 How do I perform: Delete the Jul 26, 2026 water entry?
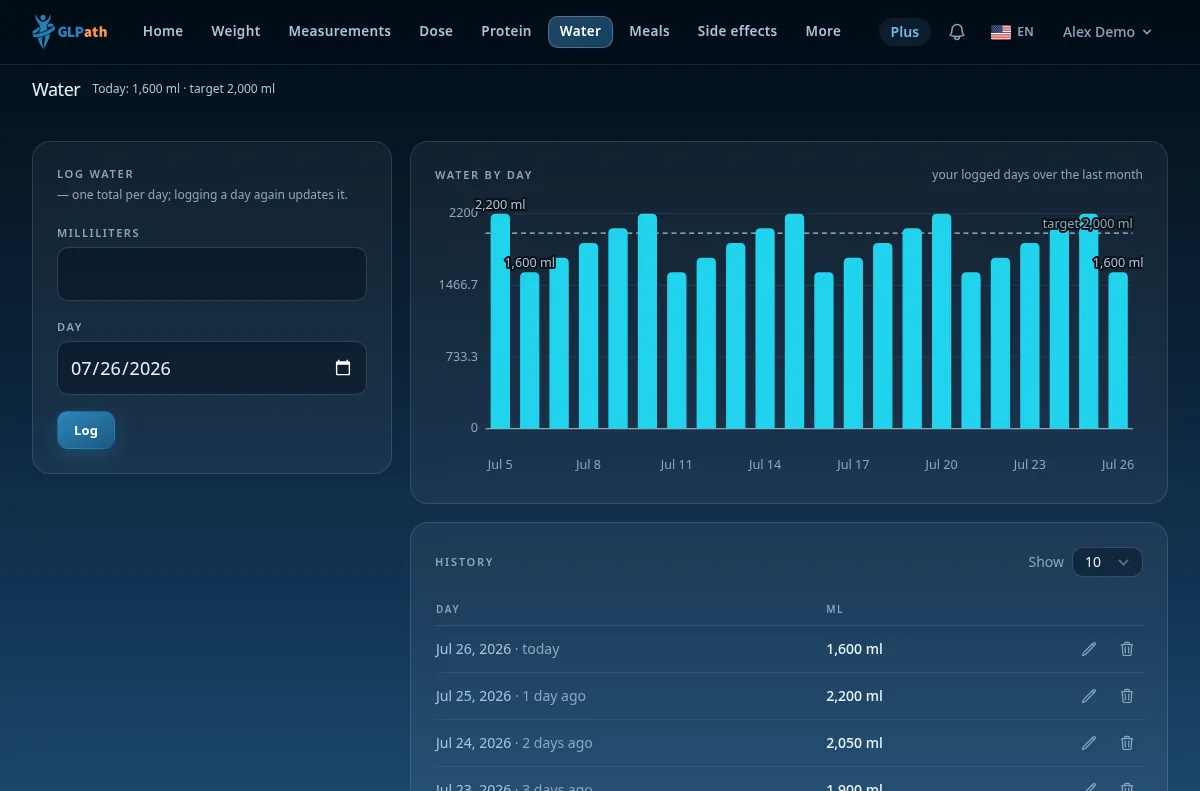tap(1127, 649)
